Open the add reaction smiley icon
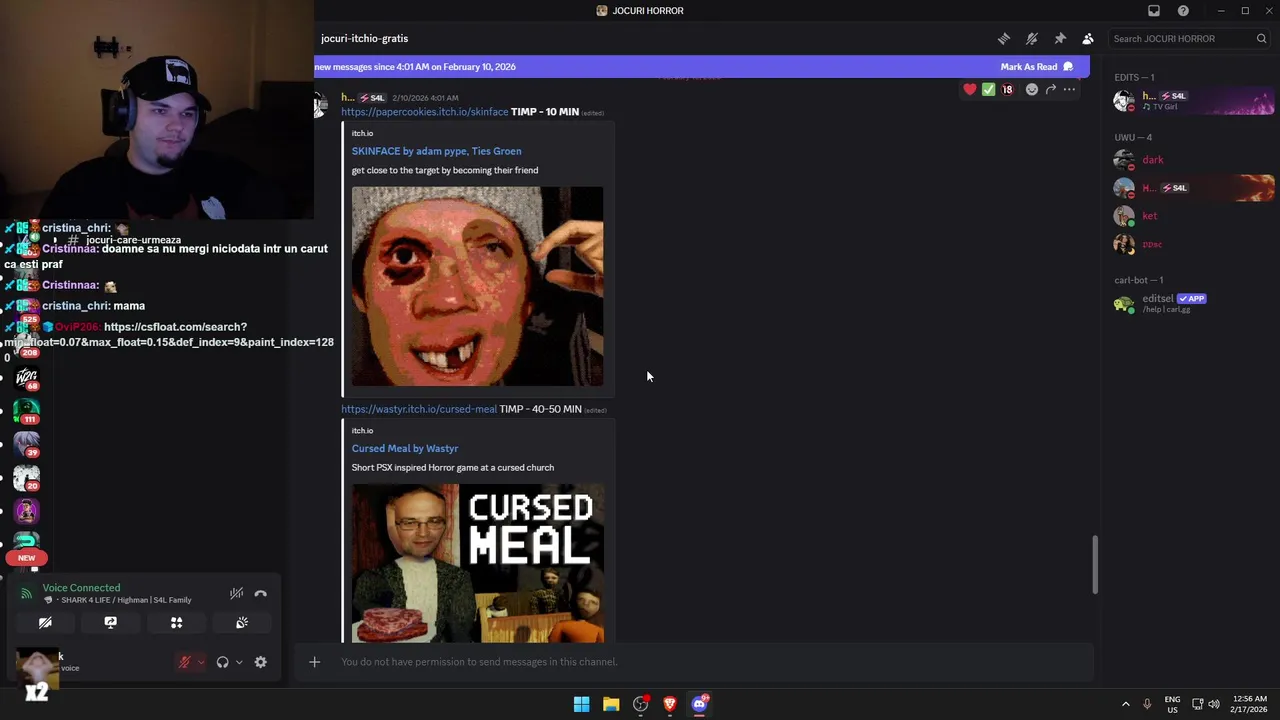 (x=1032, y=90)
